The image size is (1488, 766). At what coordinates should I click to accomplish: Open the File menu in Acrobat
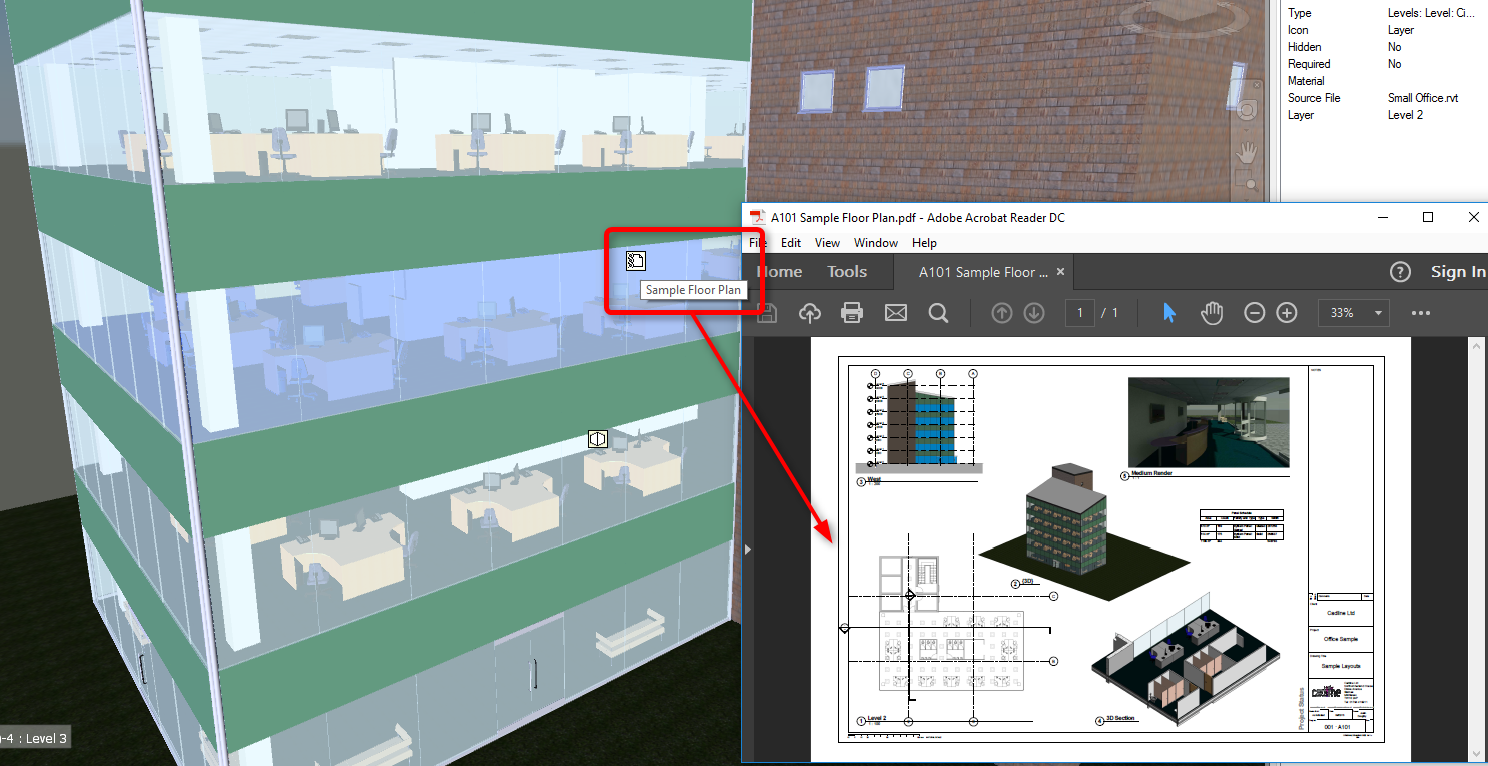point(759,243)
